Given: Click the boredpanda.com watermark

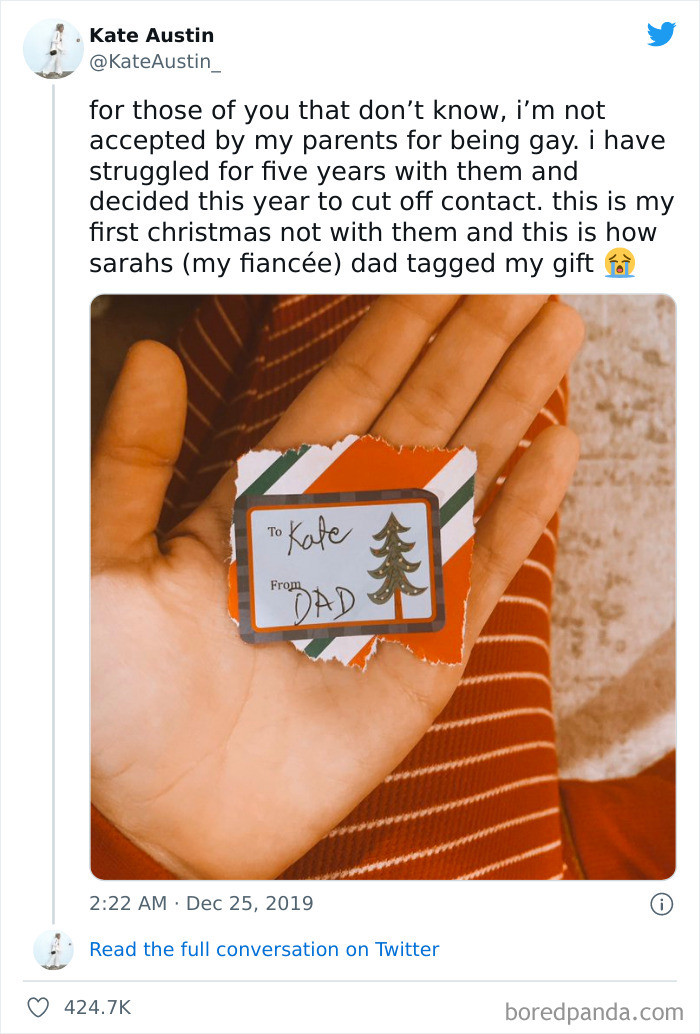Looking at the screenshot, I should (x=594, y=1011).
